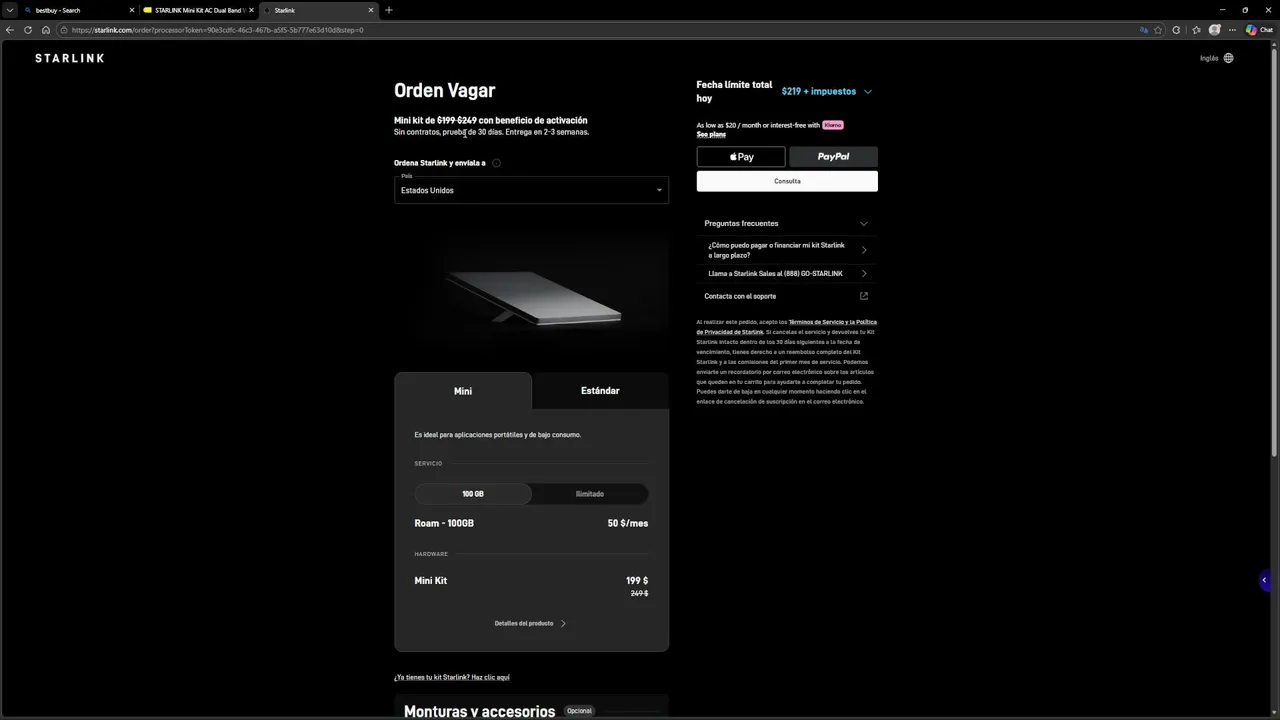Click the white Consulta button
This screenshot has width=1280, height=720.
[787, 181]
